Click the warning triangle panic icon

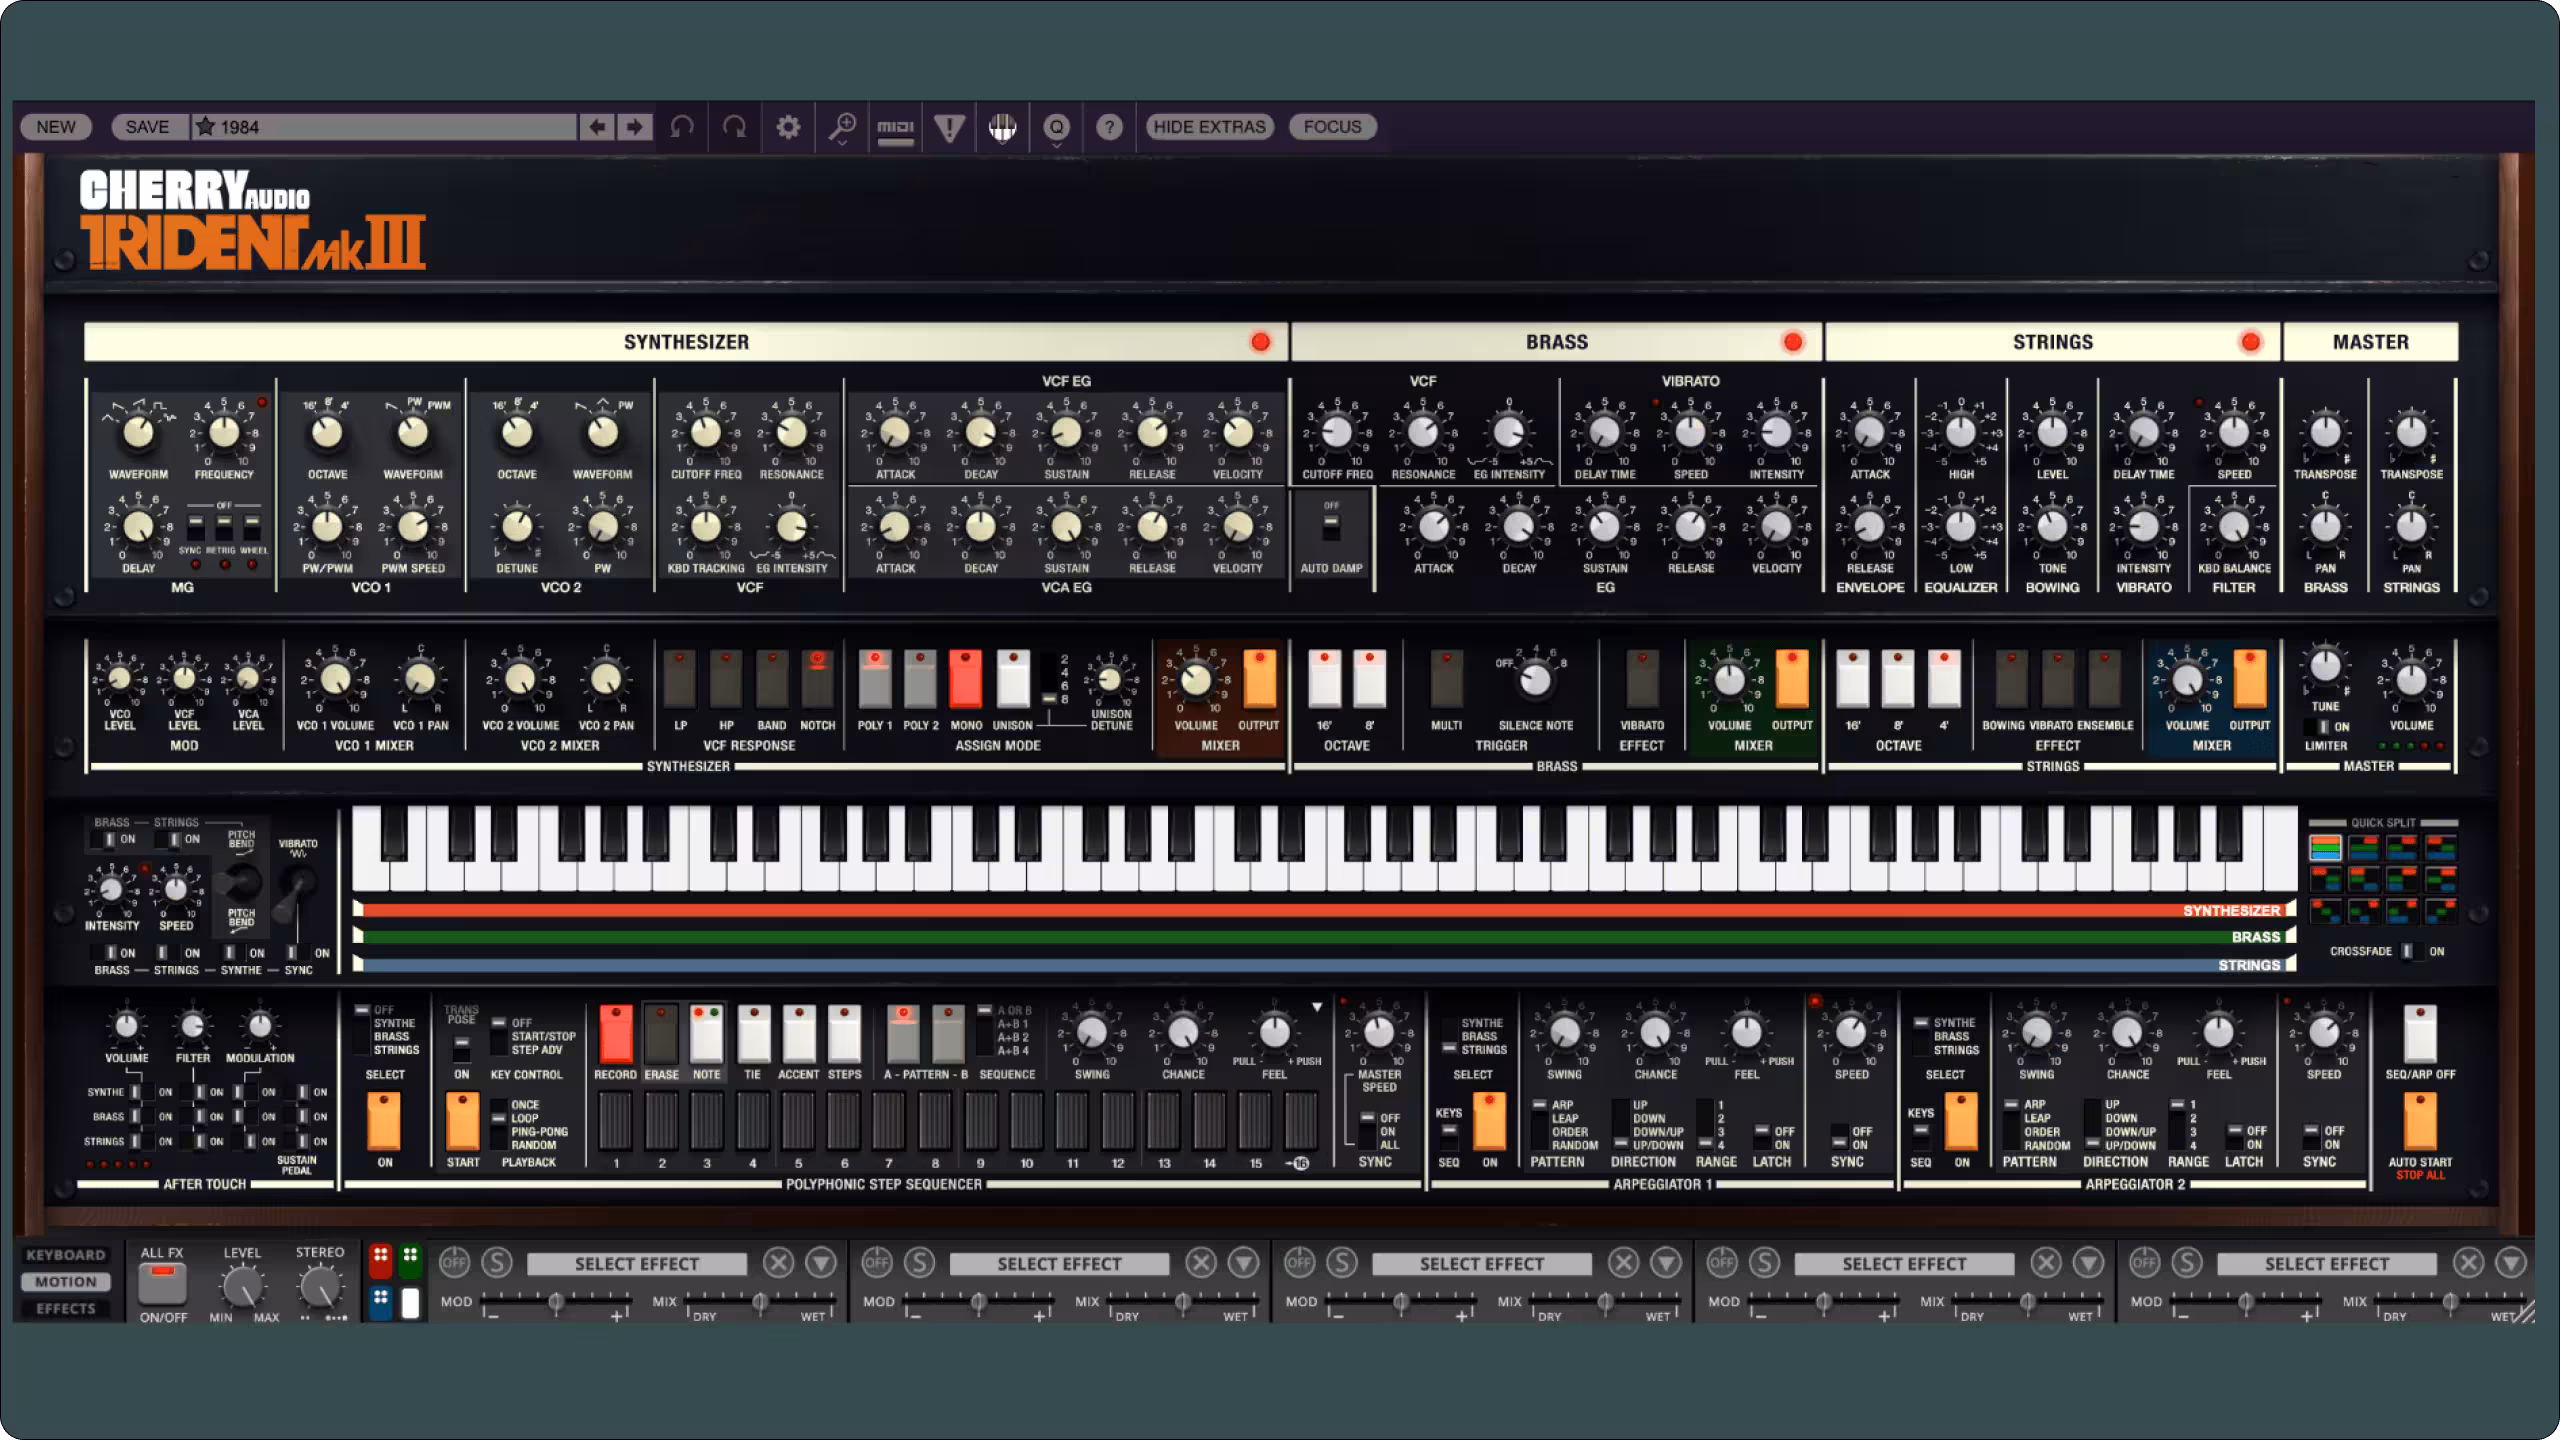tap(949, 127)
